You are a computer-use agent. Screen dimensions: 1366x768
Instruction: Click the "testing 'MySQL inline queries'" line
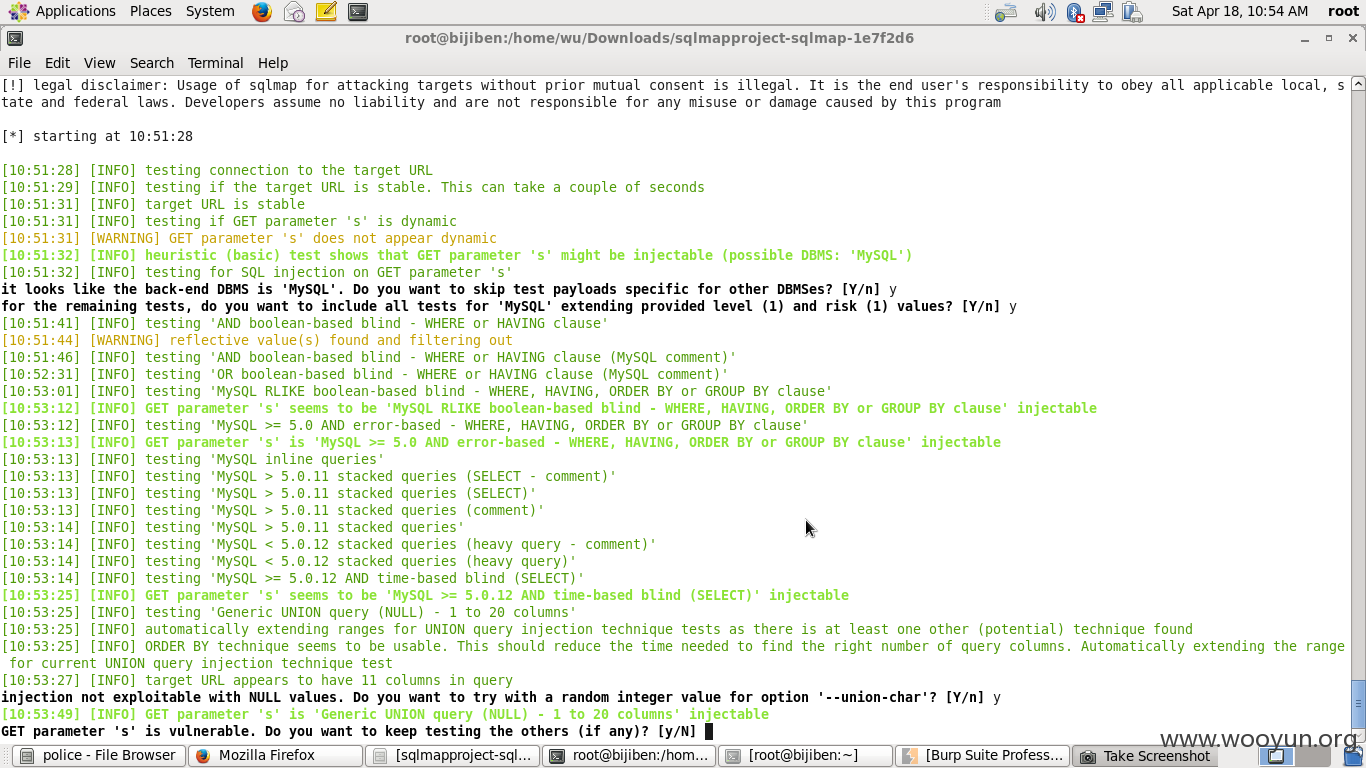[x=193, y=459]
